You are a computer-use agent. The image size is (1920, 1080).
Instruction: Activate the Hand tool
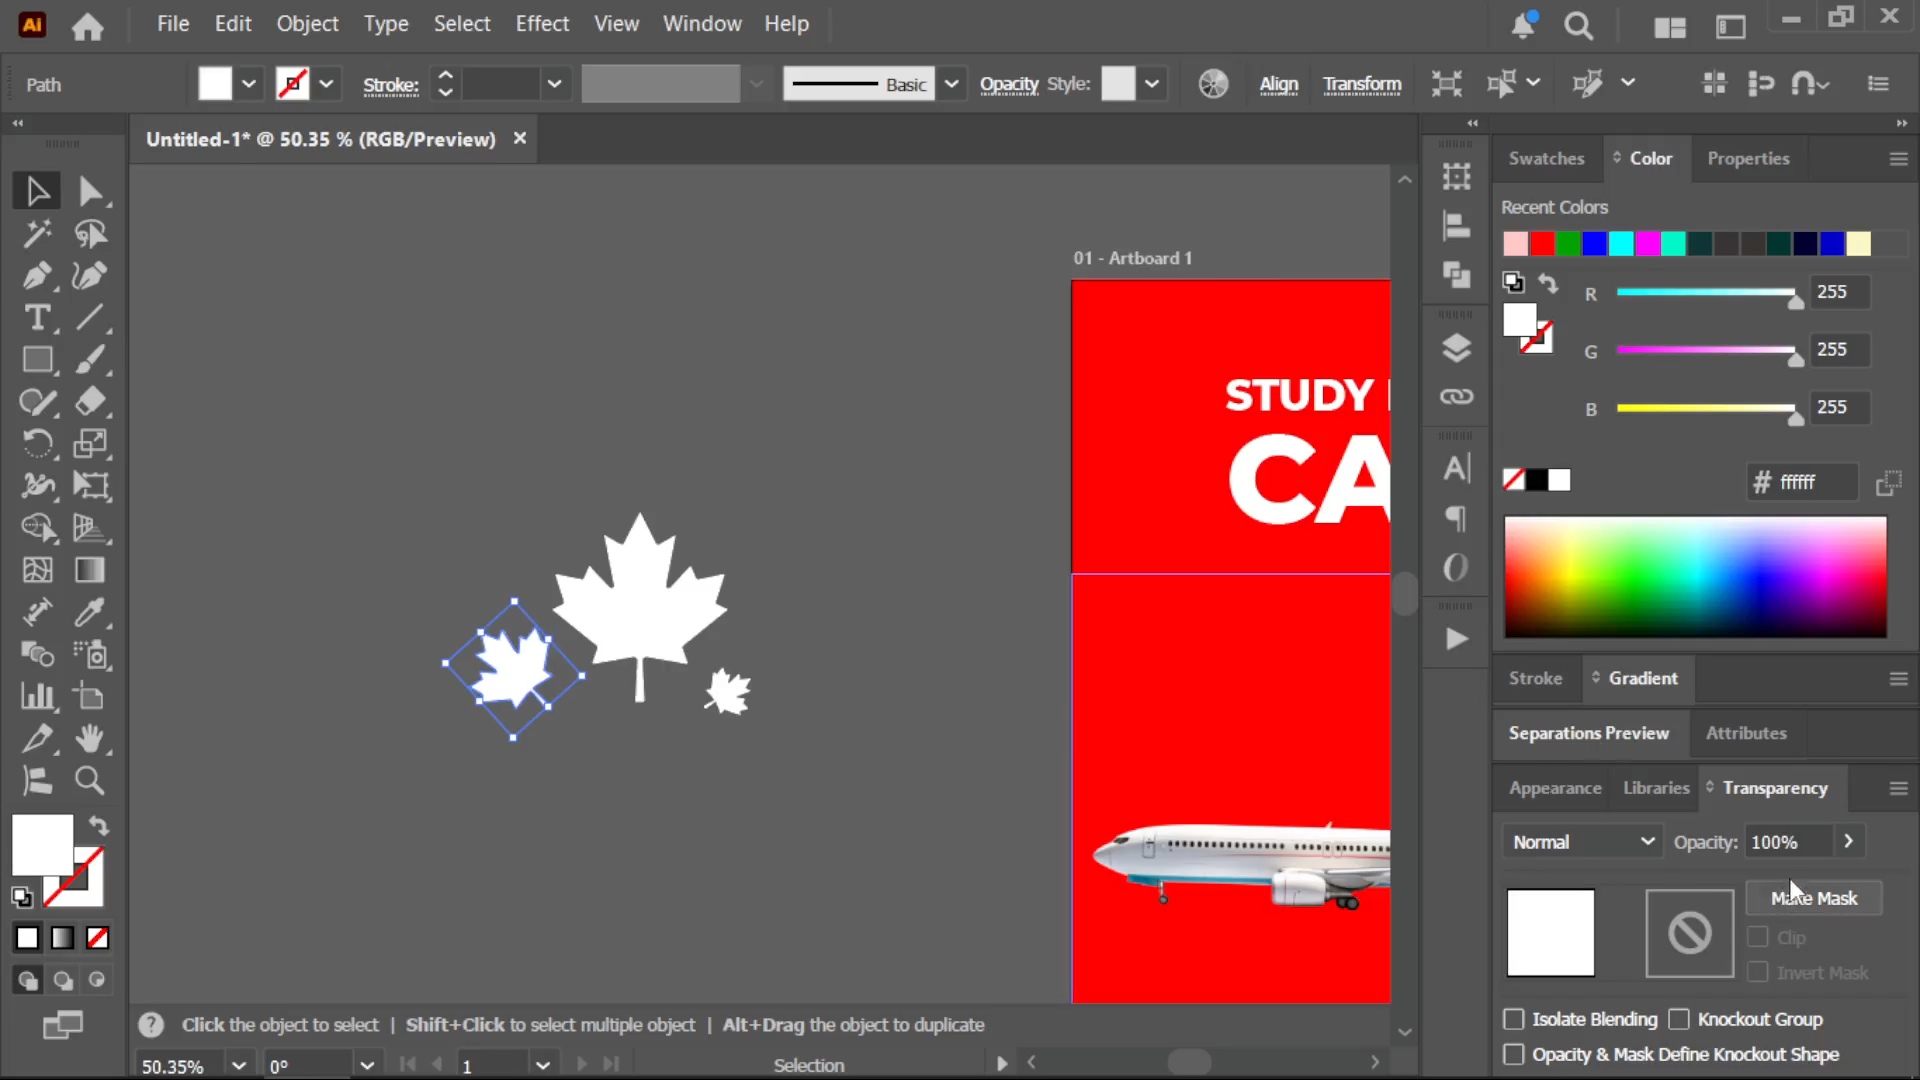pos(90,739)
